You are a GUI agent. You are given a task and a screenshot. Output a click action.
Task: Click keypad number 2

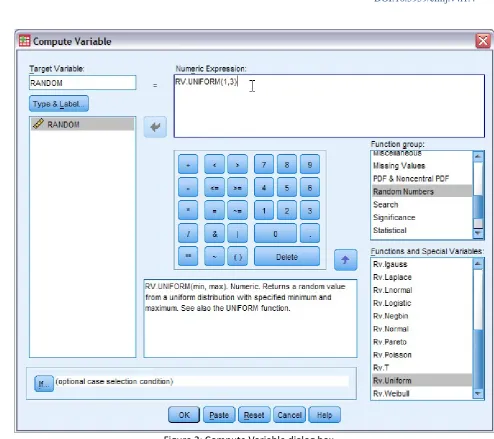pyautogui.click(x=287, y=210)
